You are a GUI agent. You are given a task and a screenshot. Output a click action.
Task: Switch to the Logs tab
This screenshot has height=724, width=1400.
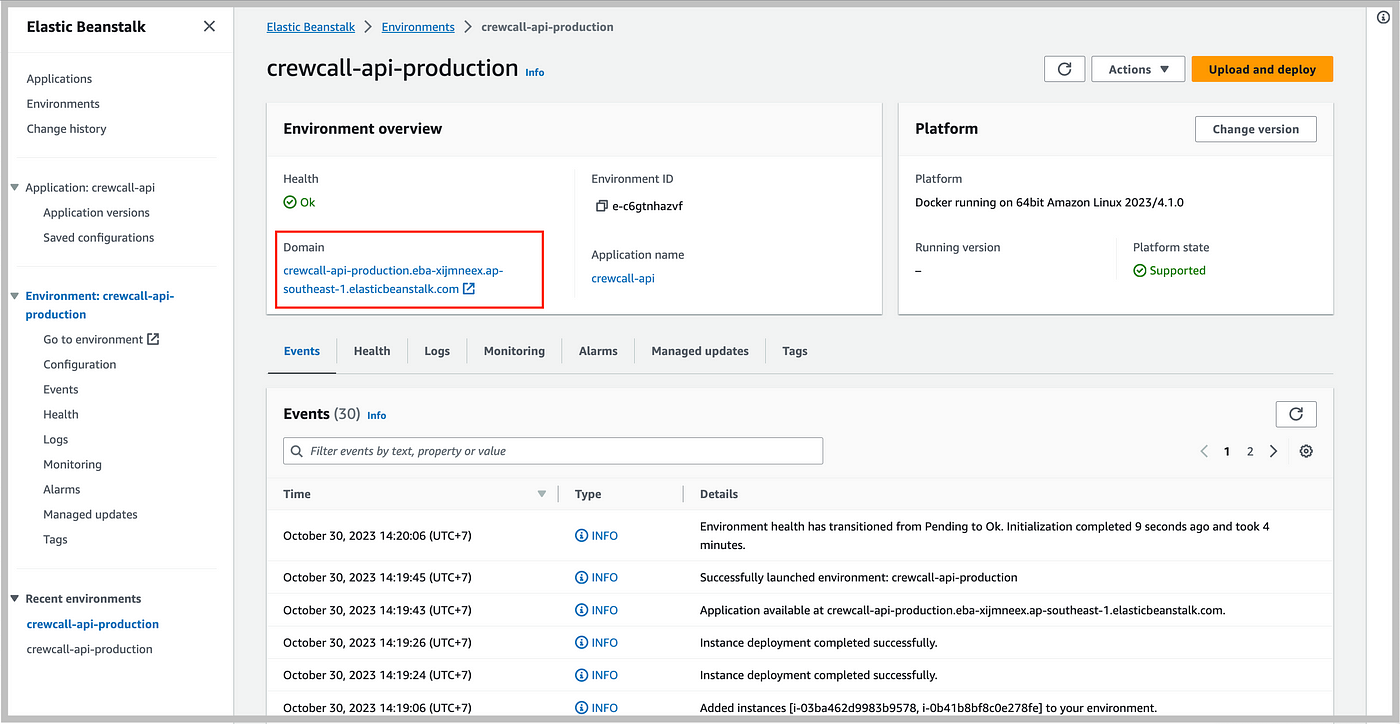pyautogui.click(x=437, y=351)
